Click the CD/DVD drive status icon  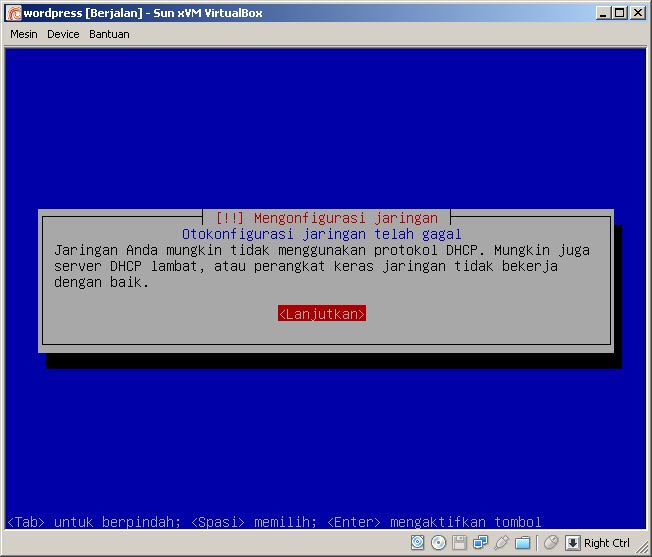[438, 542]
